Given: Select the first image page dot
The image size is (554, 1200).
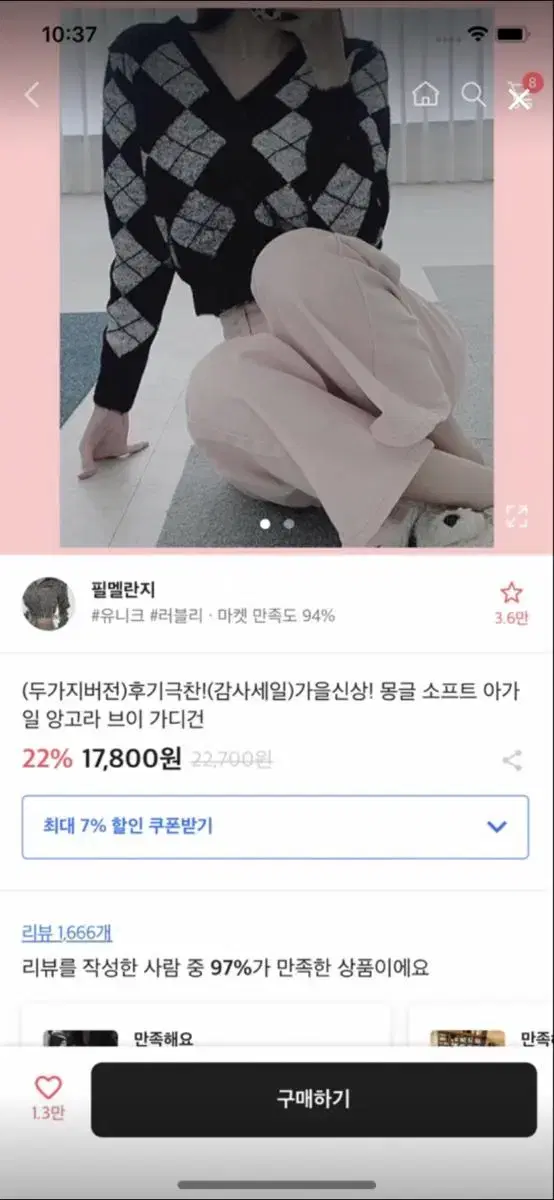Looking at the screenshot, I should click(x=265, y=523).
